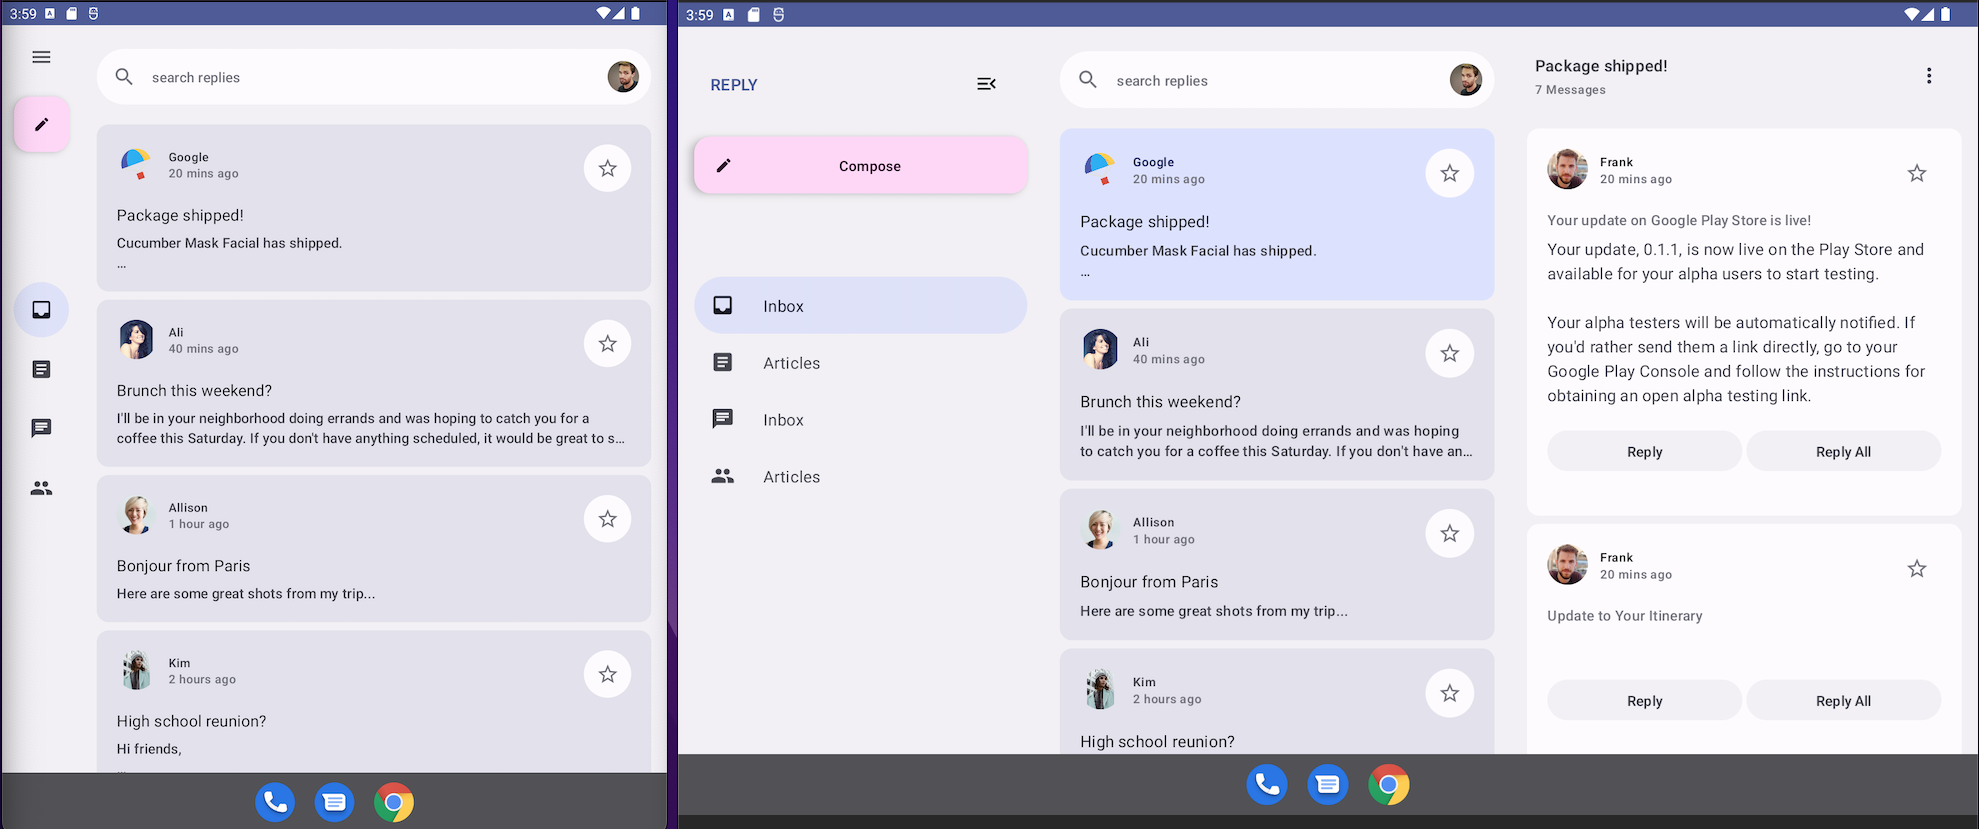This screenshot has height=829, width=1979.
Task: Launch Phone app from left screen taskbar
Action: pyautogui.click(x=275, y=802)
